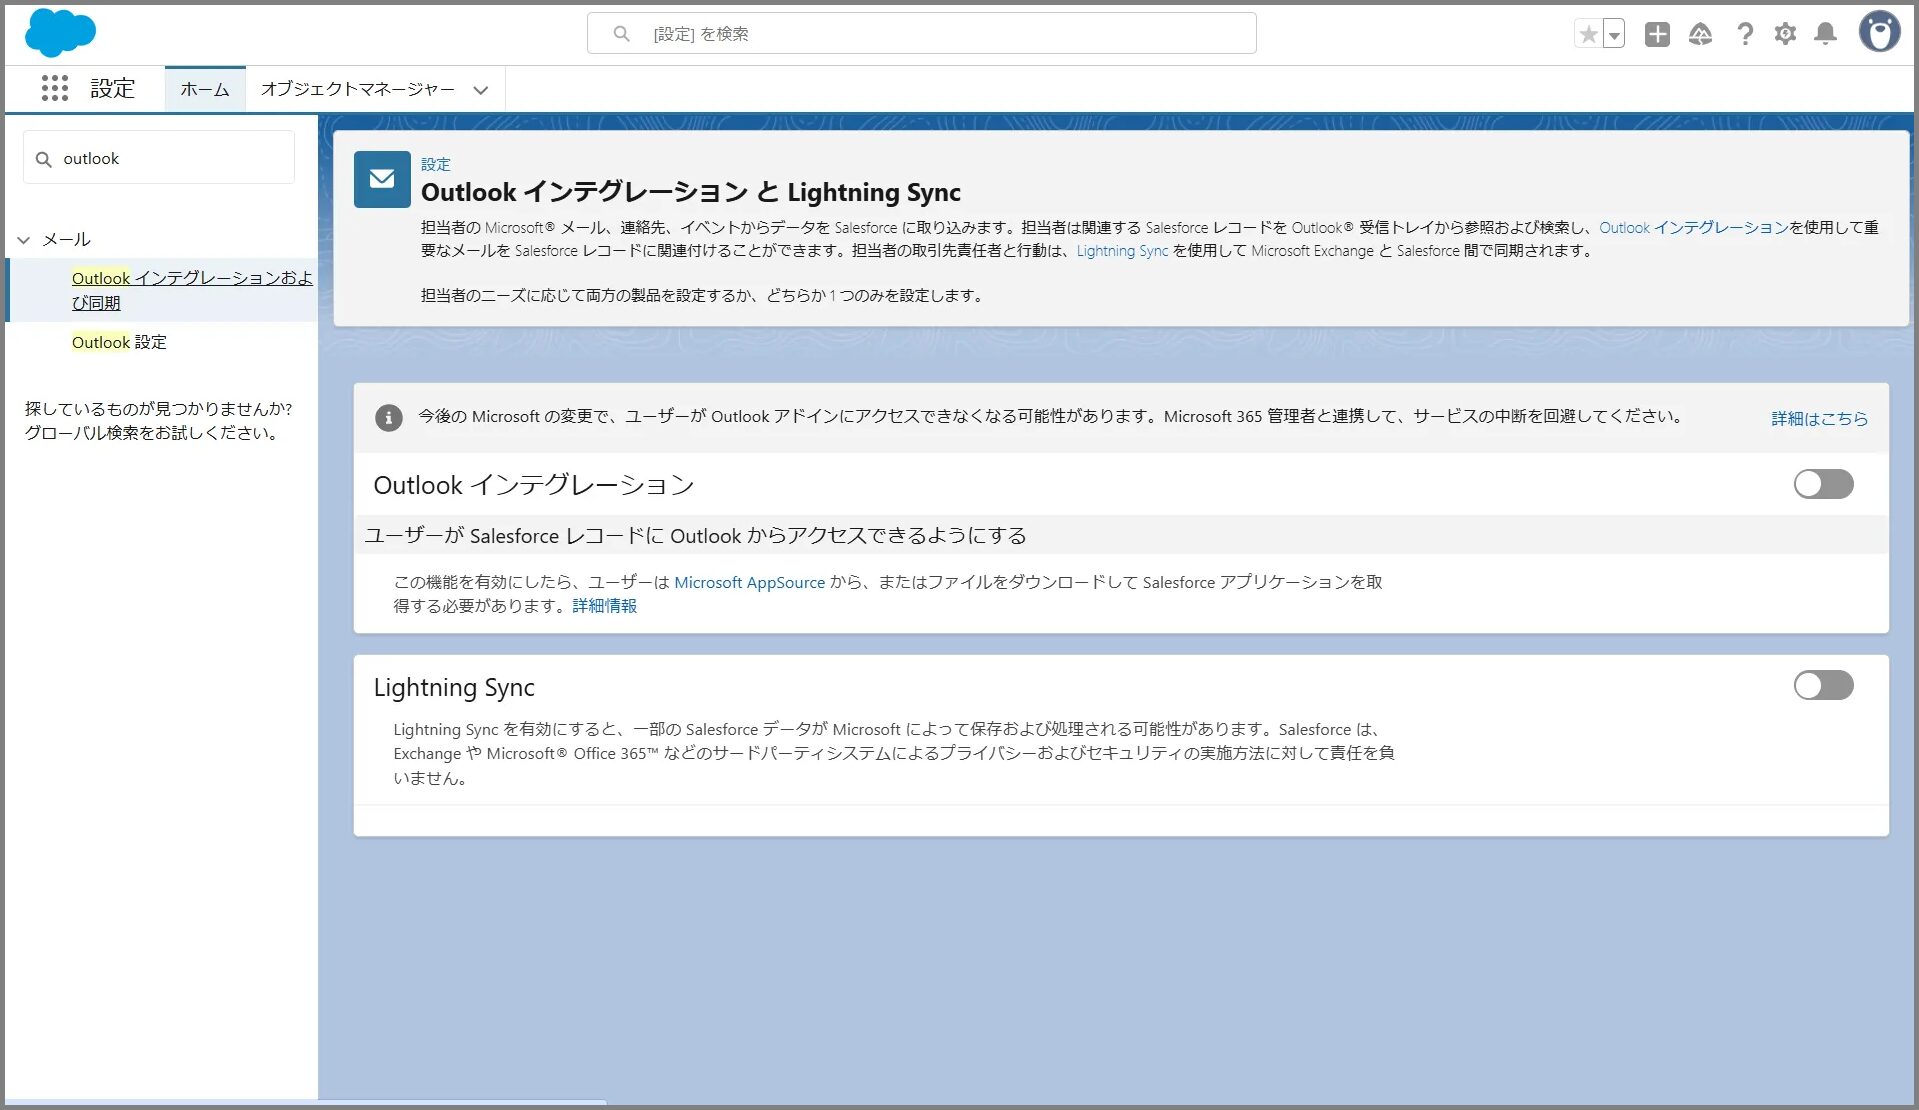This screenshot has height=1110, width=1919.
Task: Open the user profile avatar
Action: click(1880, 32)
